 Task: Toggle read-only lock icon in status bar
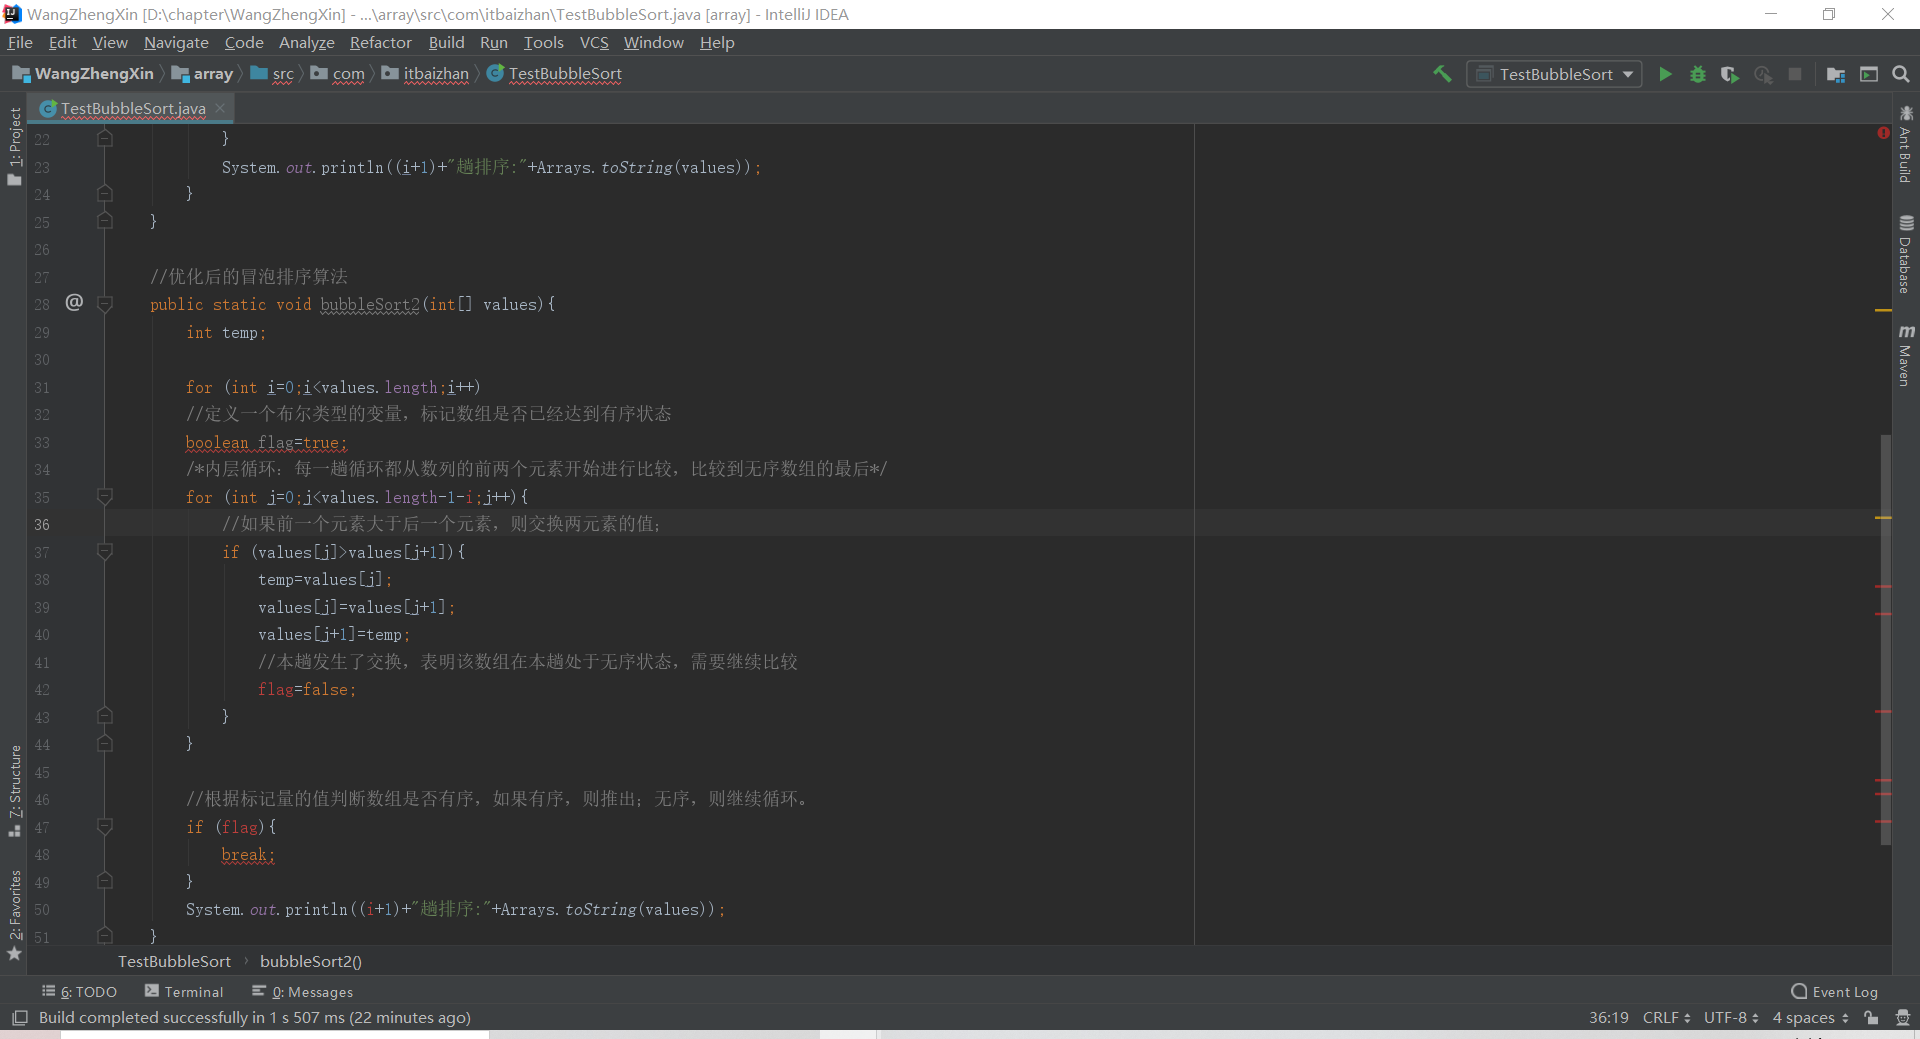click(1871, 1017)
